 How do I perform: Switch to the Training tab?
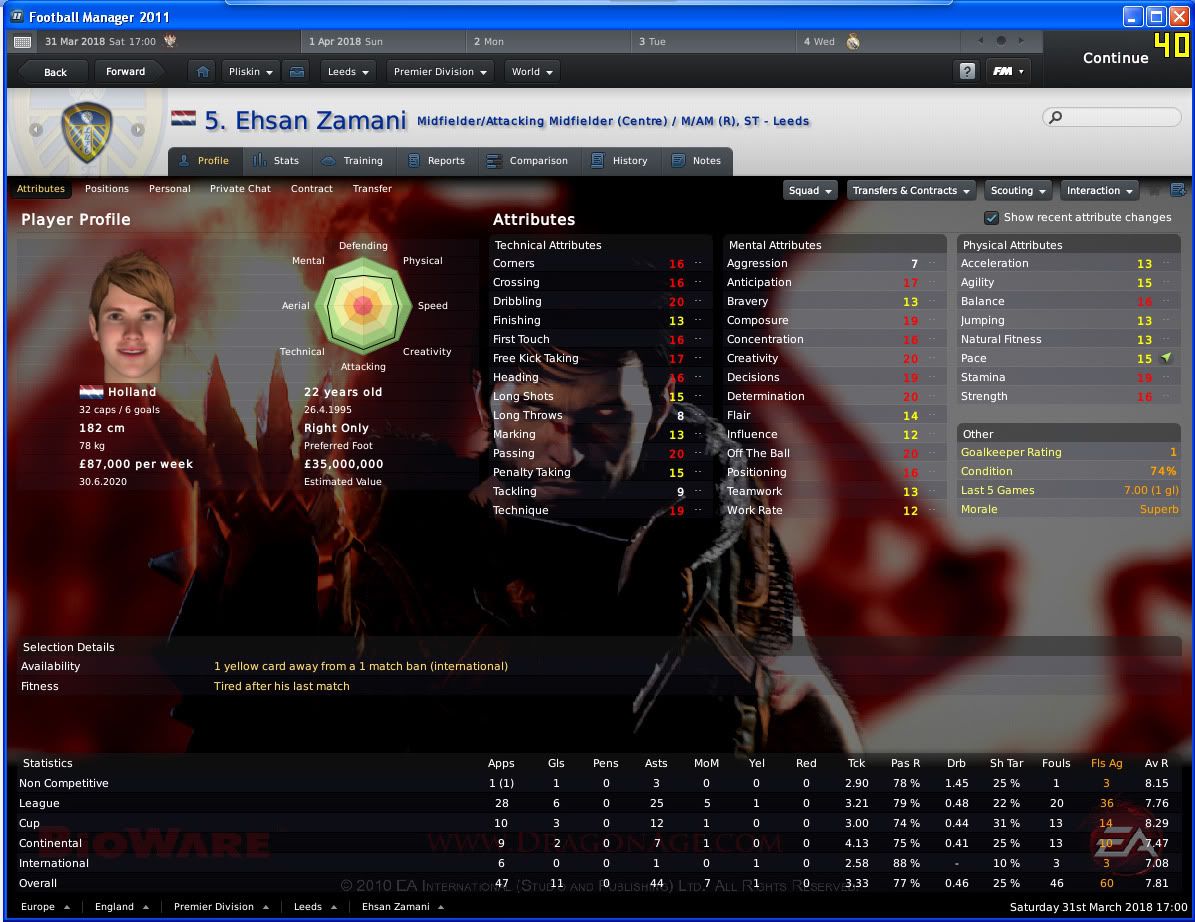pyautogui.click(x=353, y=161)
